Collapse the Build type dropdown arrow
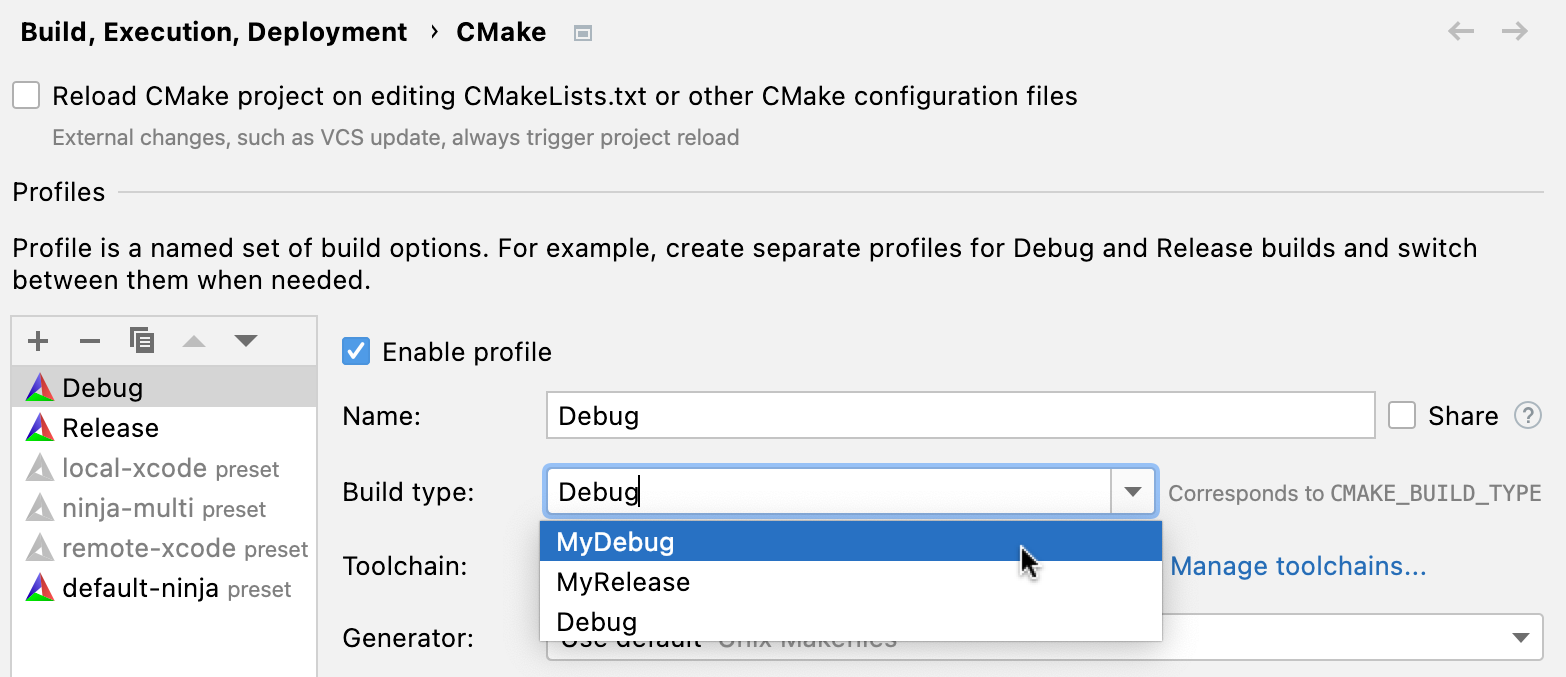 coord(1133,492)
